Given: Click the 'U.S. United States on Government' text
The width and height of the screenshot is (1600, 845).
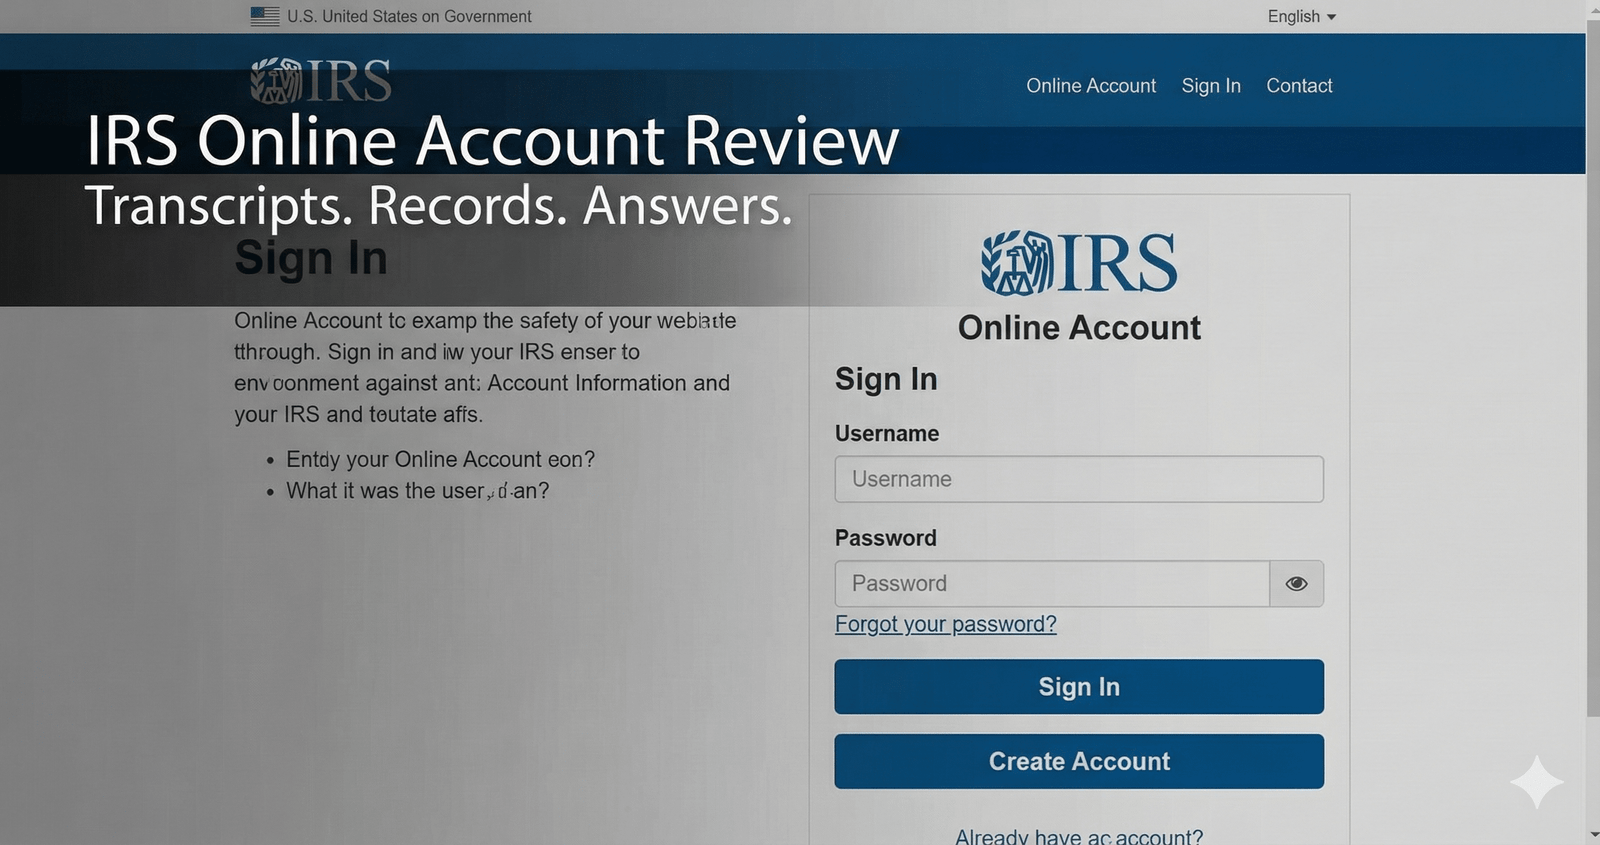Looking at the screenshot, I should pyautogui.click(x=409, y=16).
